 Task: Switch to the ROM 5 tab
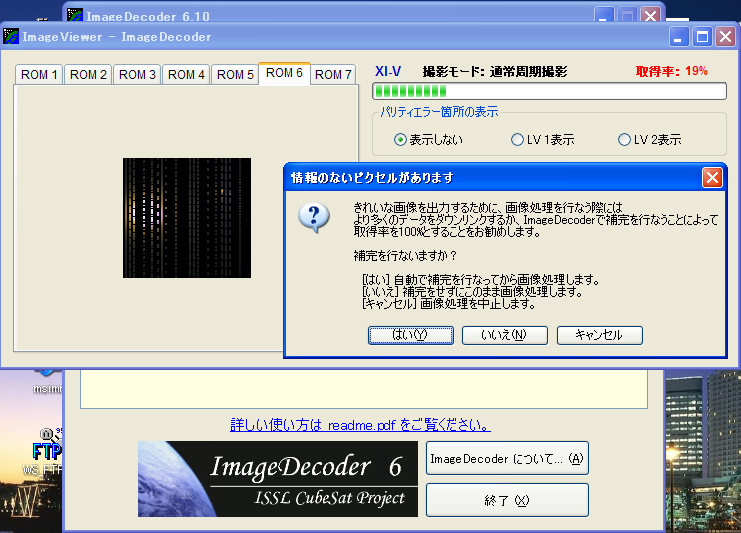coord(235,75)
